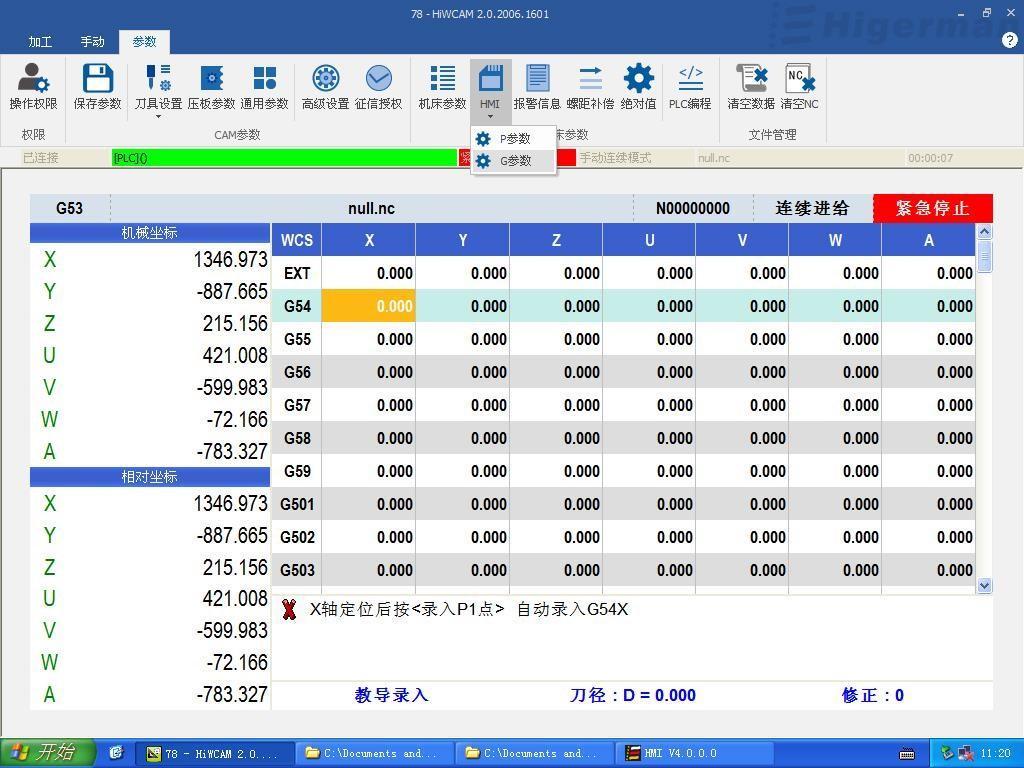The image size is (1024, 768).
Task: Click 机械坐标 panel header
Action: (x=150, y=233)
